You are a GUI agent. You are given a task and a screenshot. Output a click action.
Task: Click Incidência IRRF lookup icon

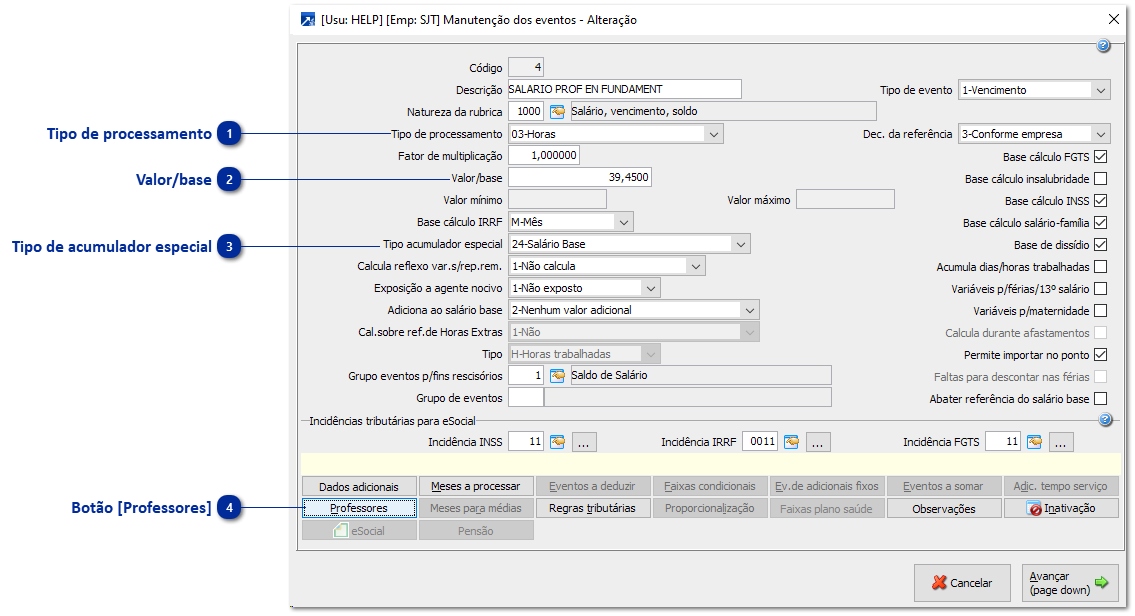point(791,442)
